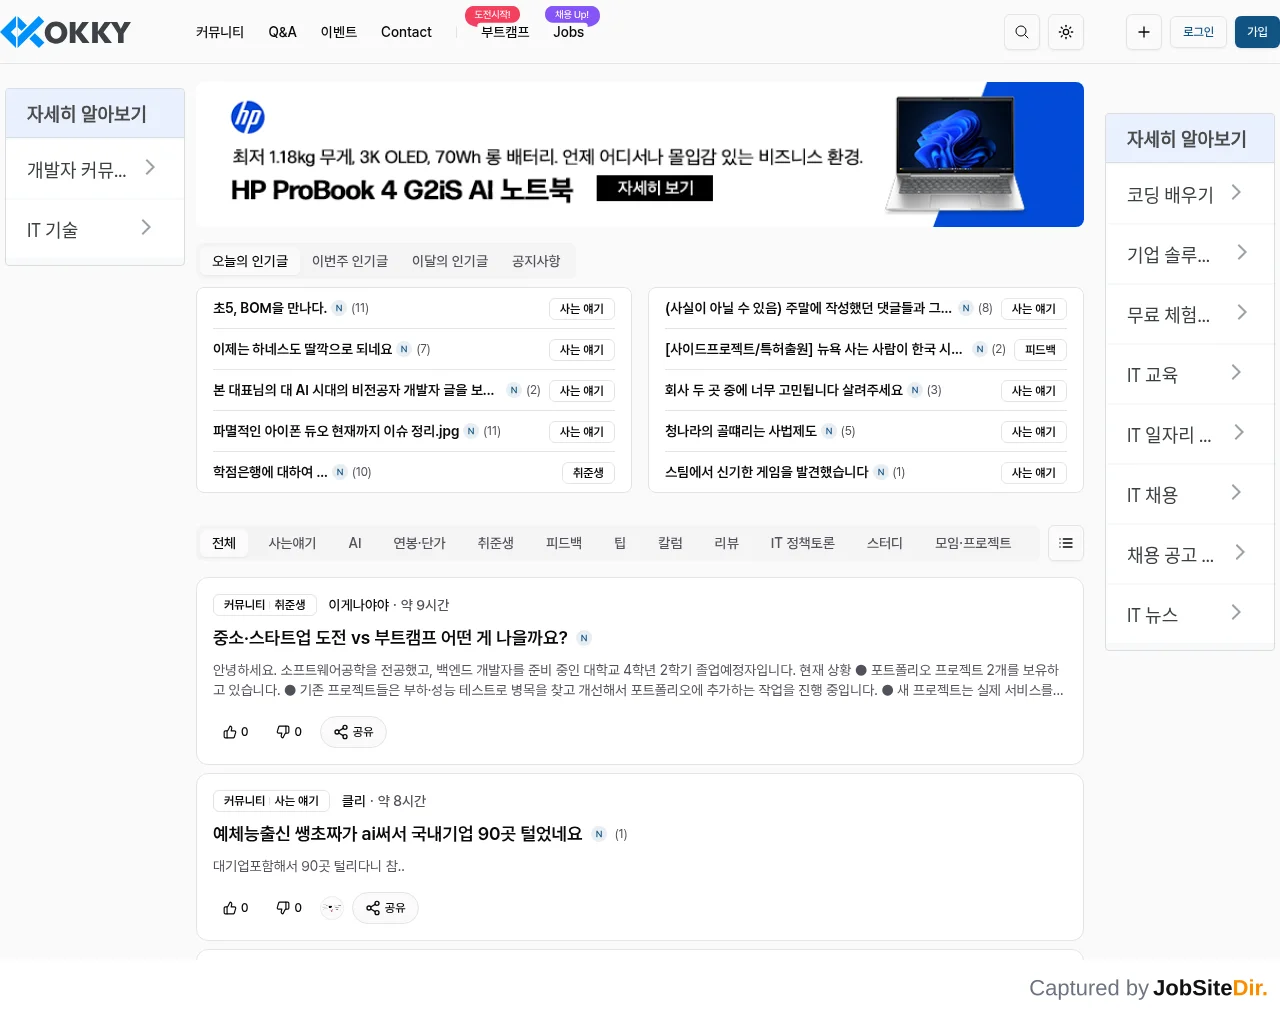Image resolution: width=1280 pixels, height=1018 pixels.
Task: Open the 이벤트 menu item
Action: (339, 32)
